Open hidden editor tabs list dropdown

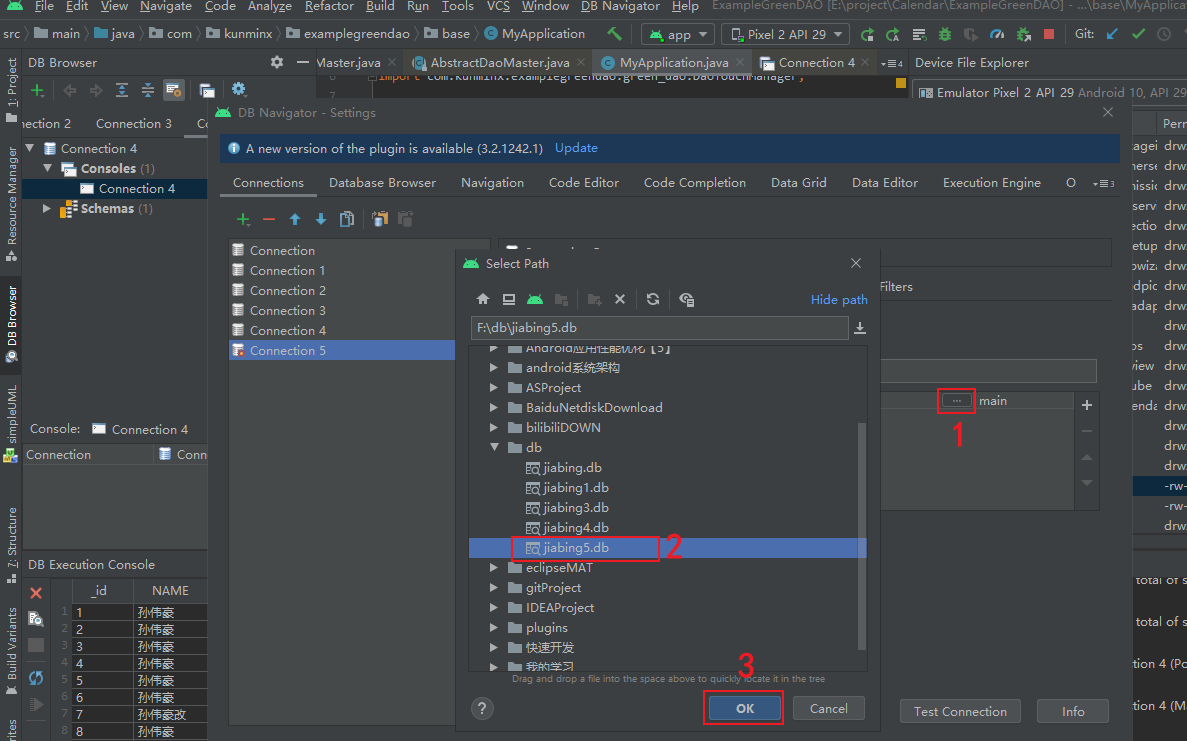[x=892, y=64]
